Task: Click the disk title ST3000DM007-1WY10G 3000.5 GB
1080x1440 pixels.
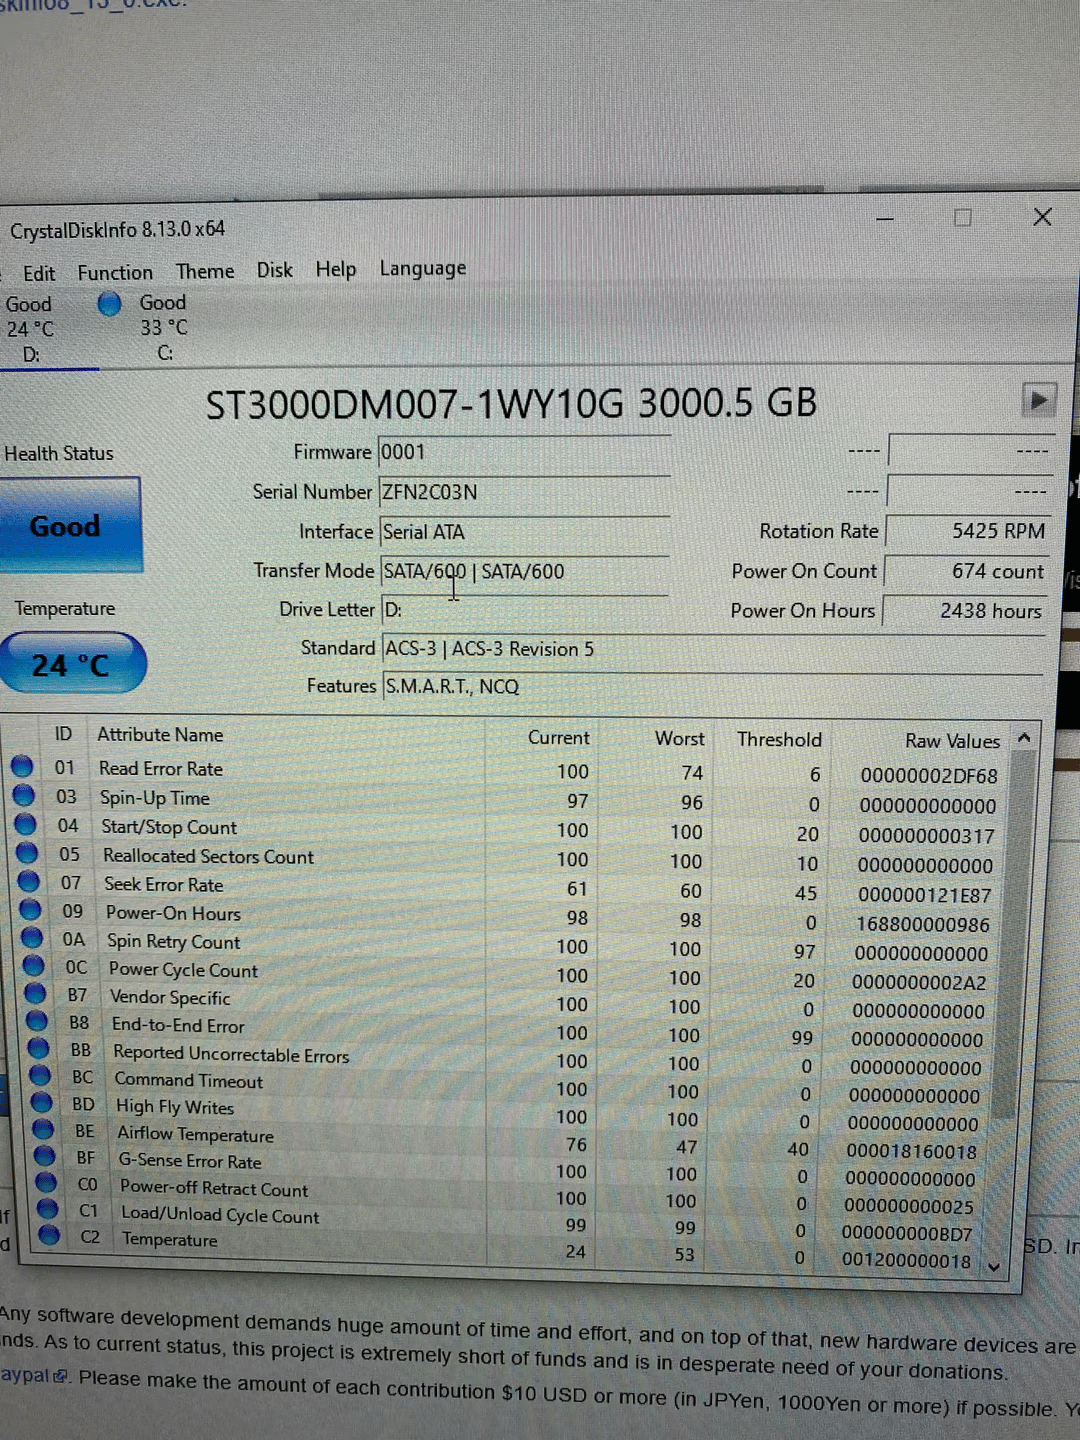Action: pyautogui.click(x=511, y=403)
